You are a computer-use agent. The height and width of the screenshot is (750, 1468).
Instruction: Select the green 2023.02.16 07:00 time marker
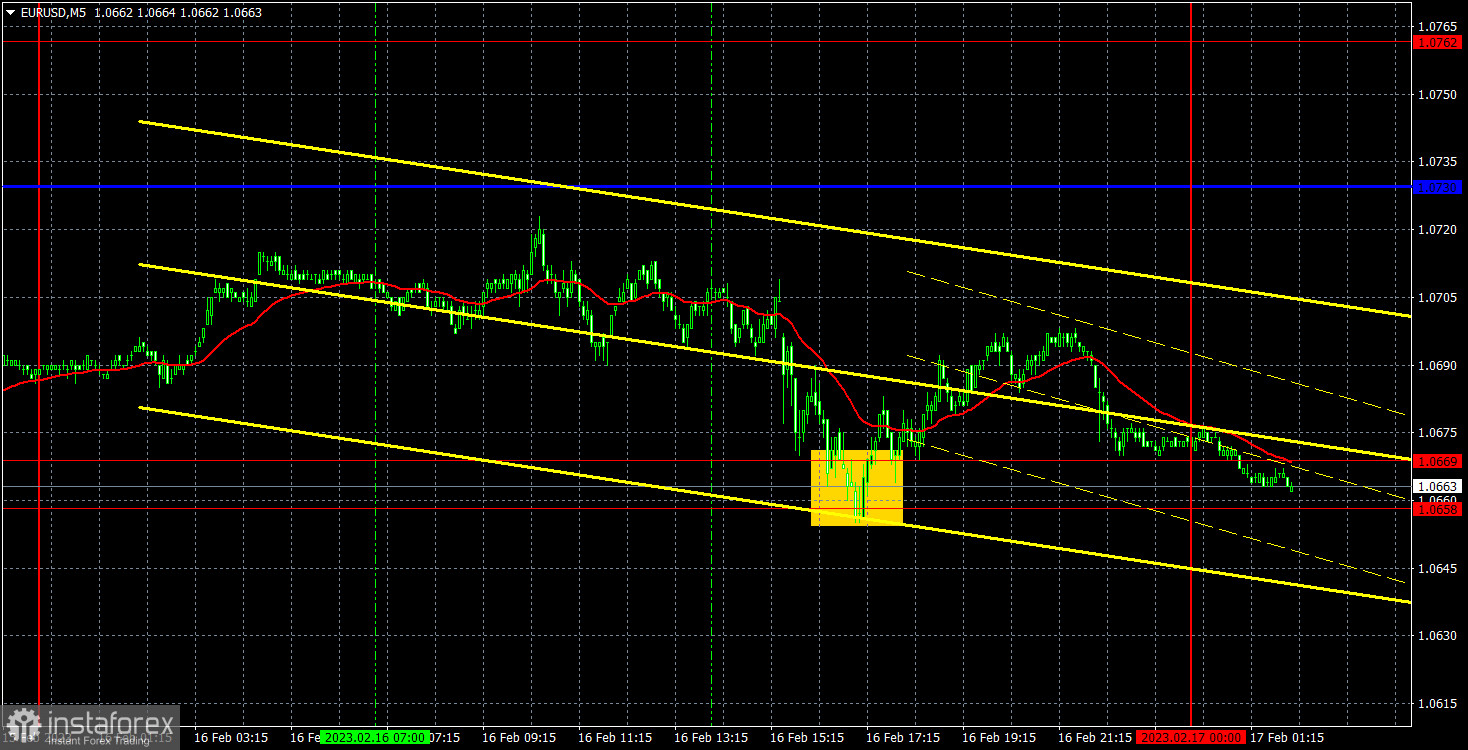pyautogui.click(x=377, y=737)
